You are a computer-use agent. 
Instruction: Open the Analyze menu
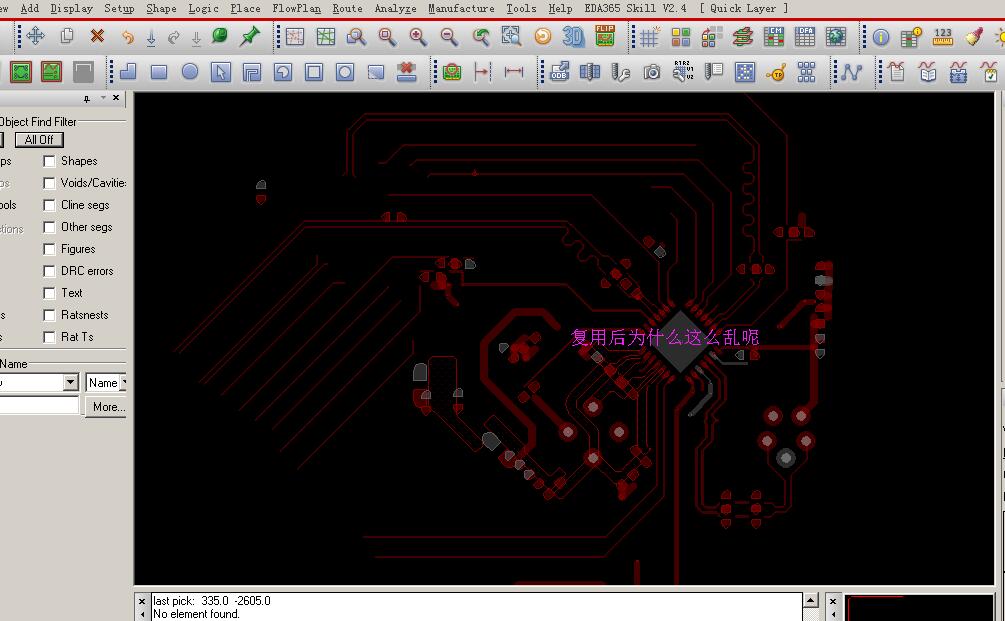395,8
